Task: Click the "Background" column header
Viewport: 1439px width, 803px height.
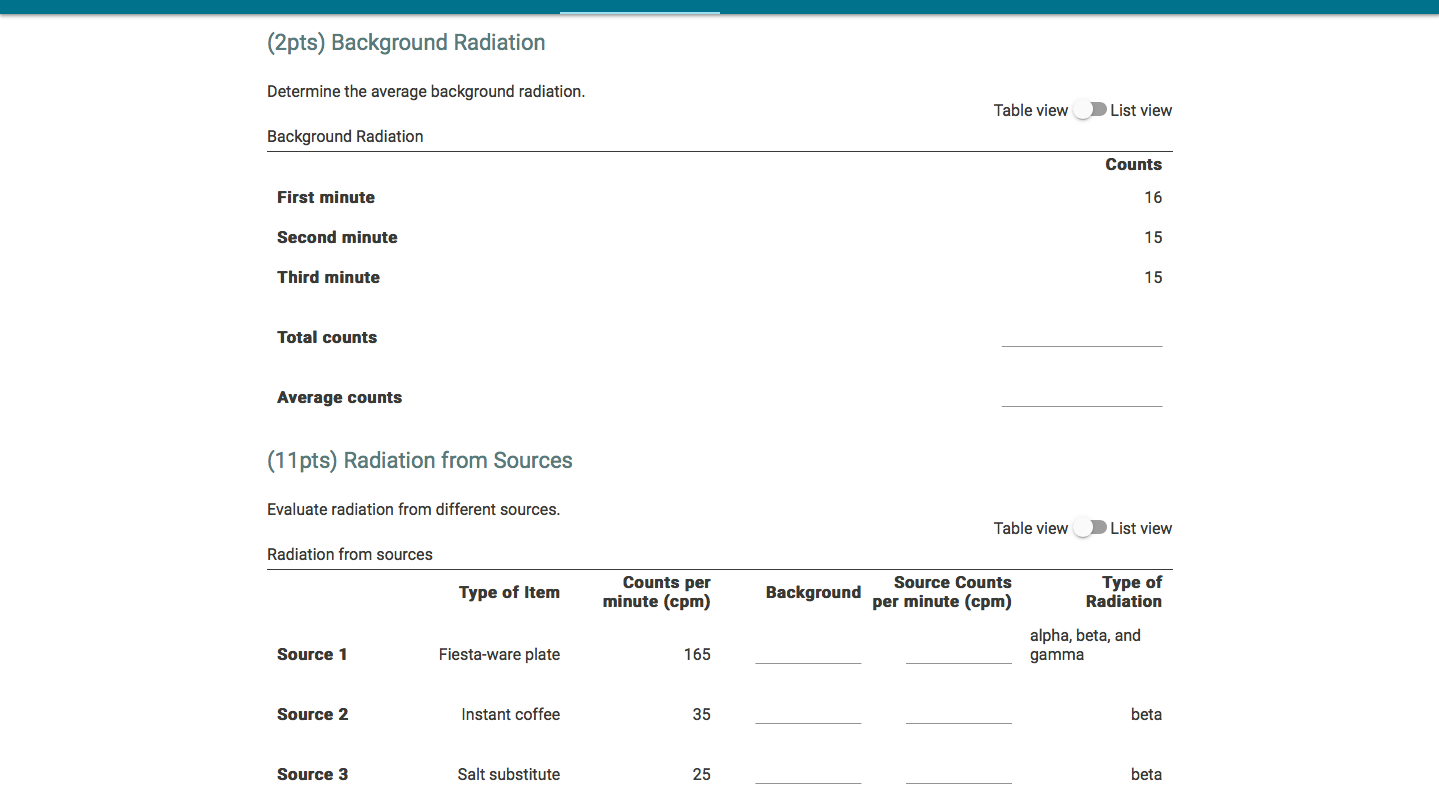Action: 813,592
